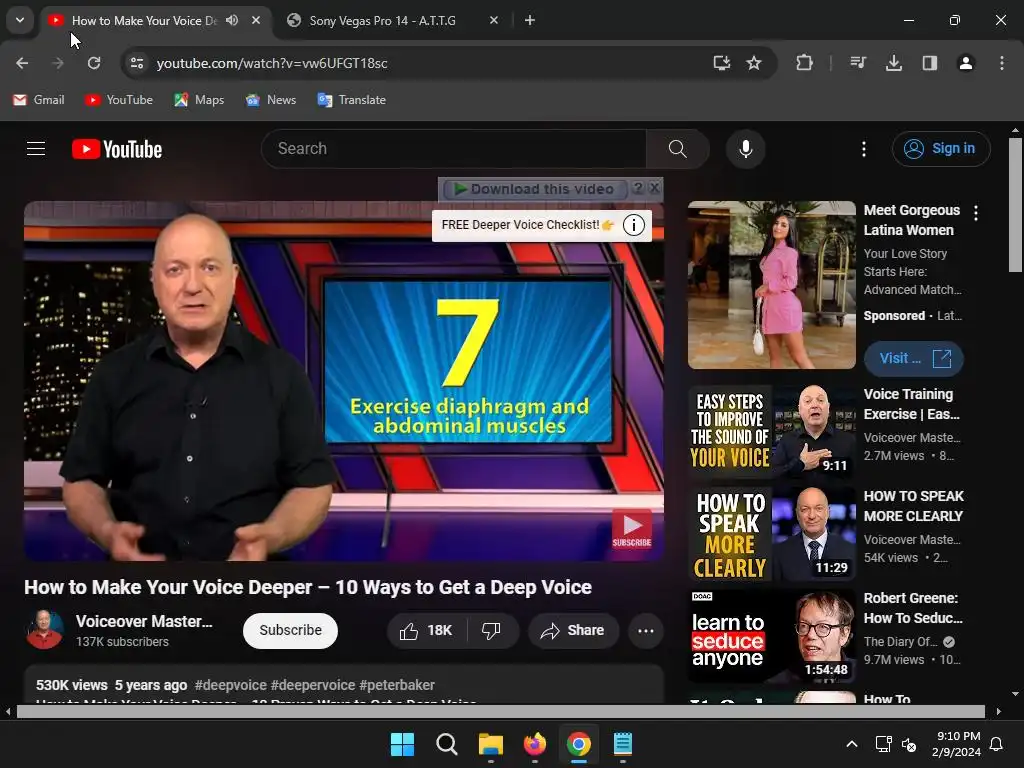The height and width of the screenshot is (768, 1024).
Task: Open Chrome downloads icon
Action: point(894,63)
